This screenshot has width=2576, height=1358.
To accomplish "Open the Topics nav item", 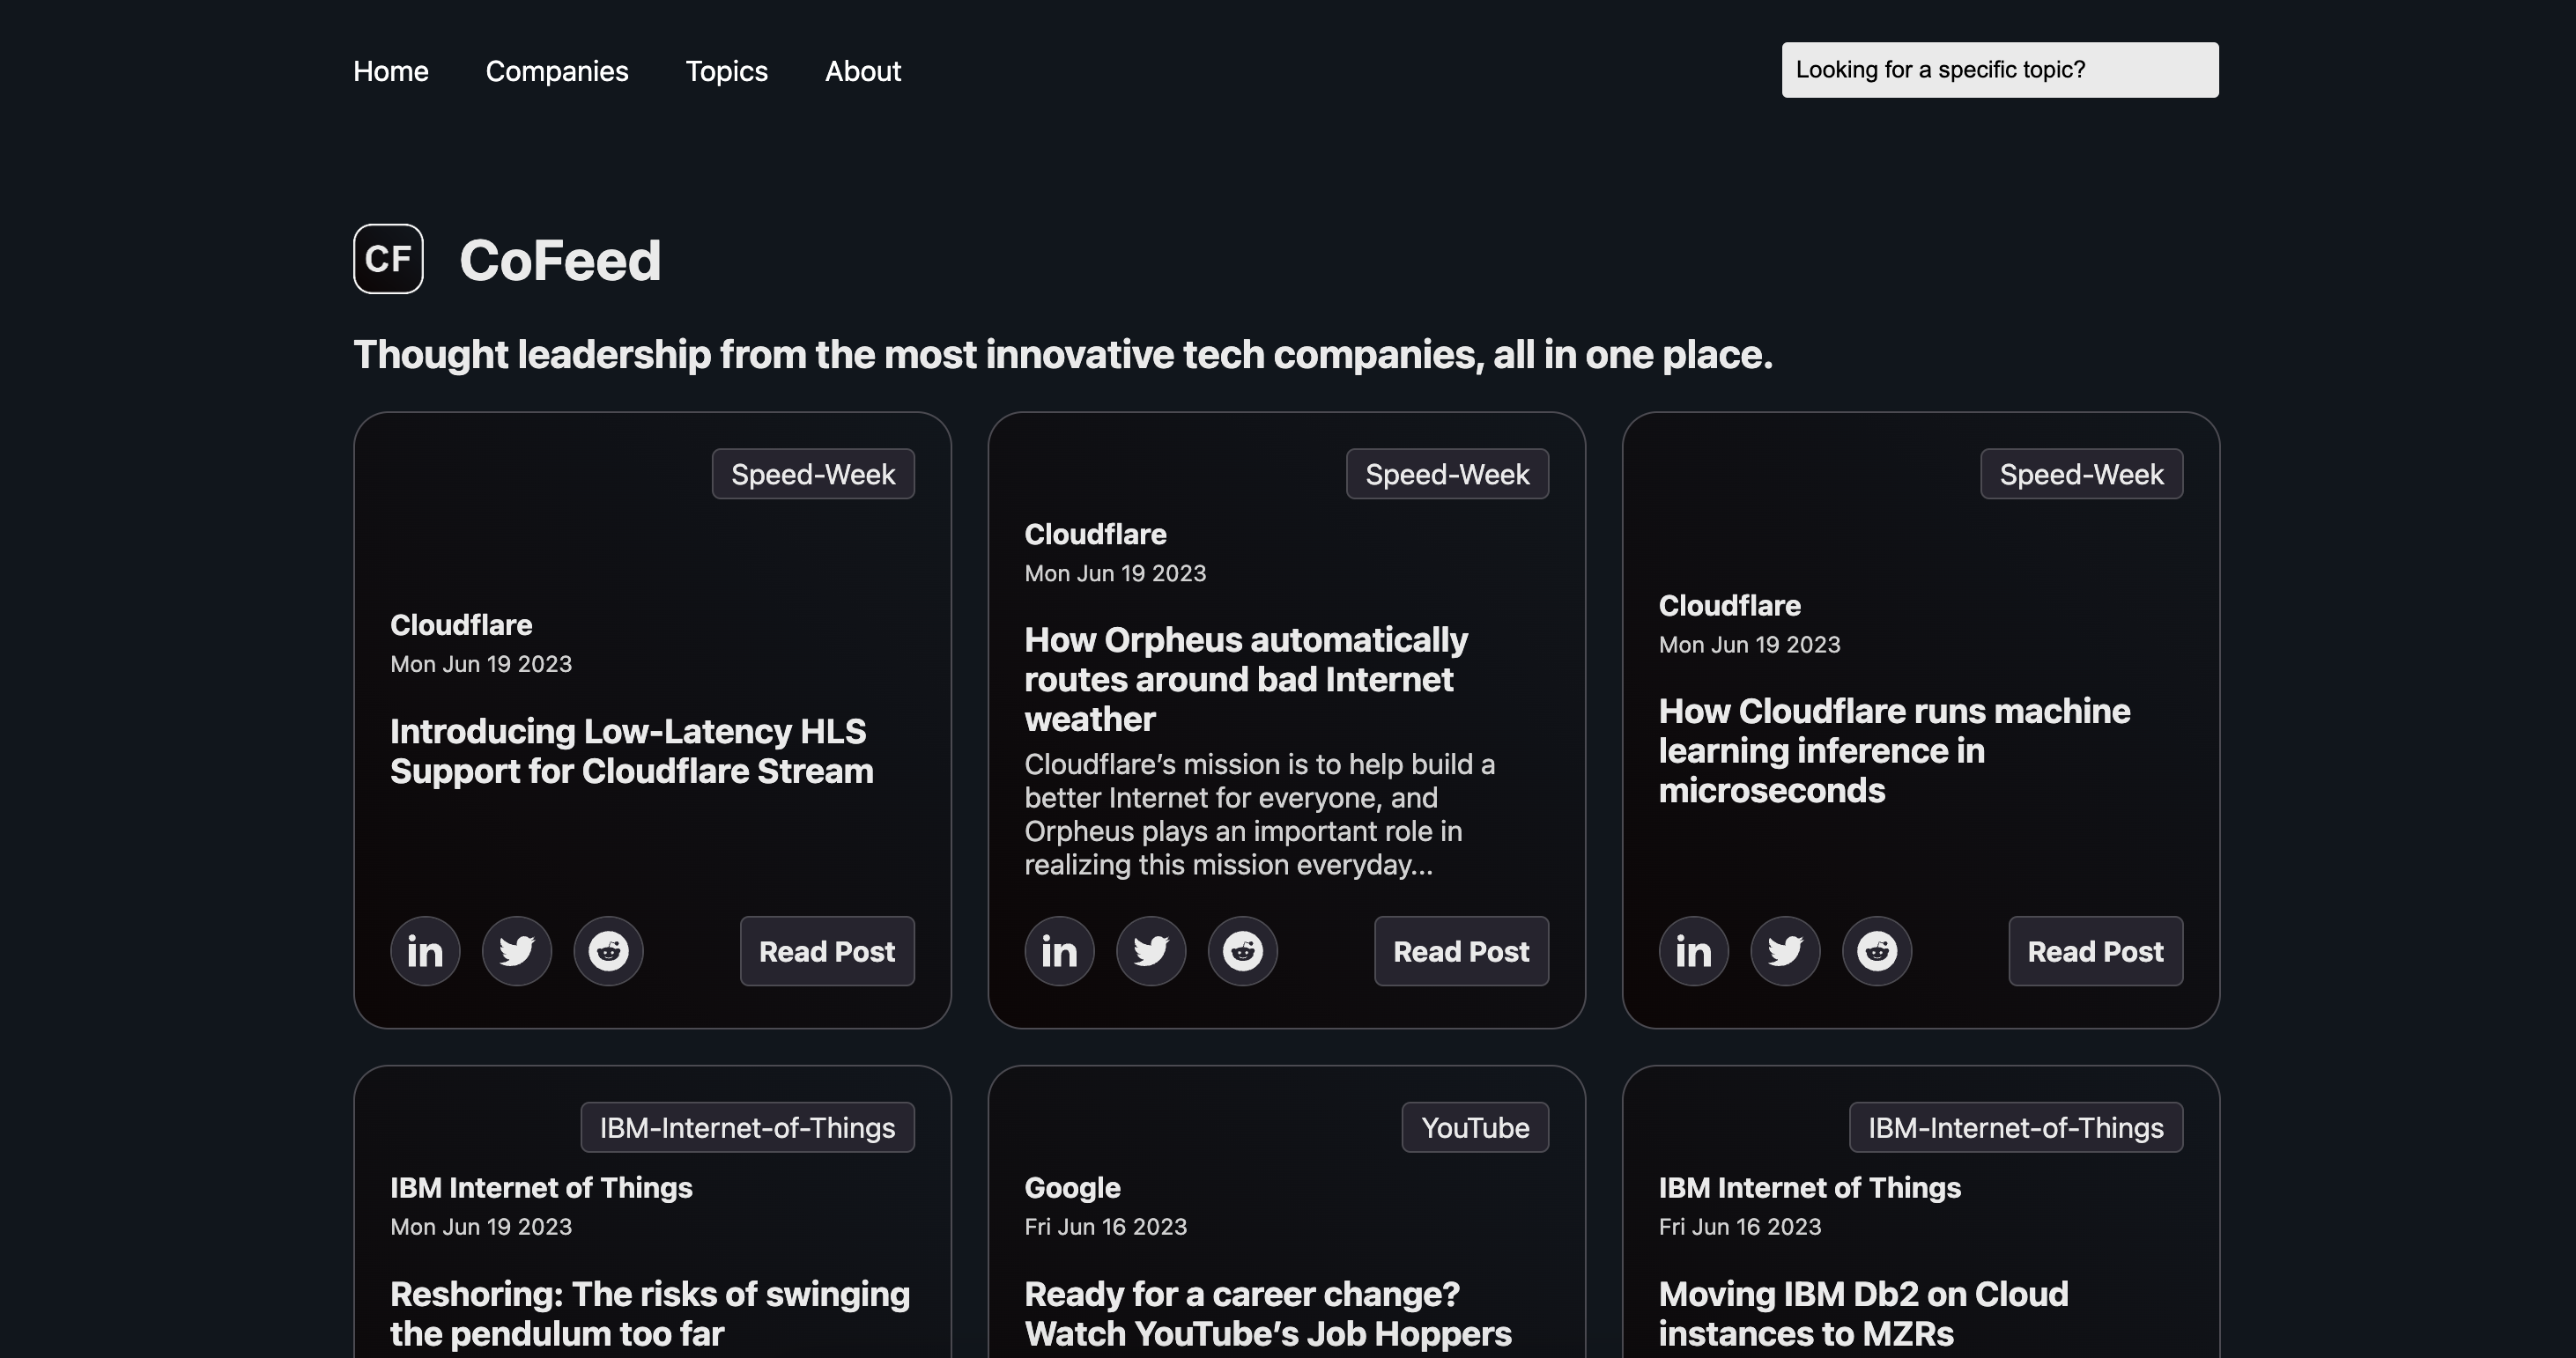I will [727, 71].
